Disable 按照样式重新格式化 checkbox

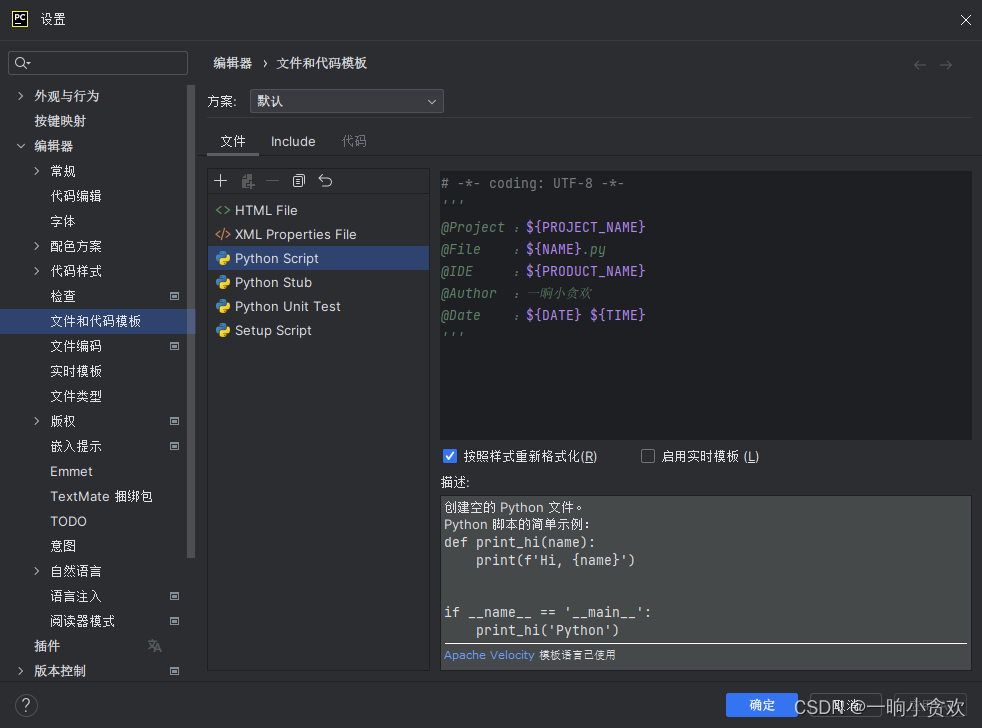coord(450,456)
